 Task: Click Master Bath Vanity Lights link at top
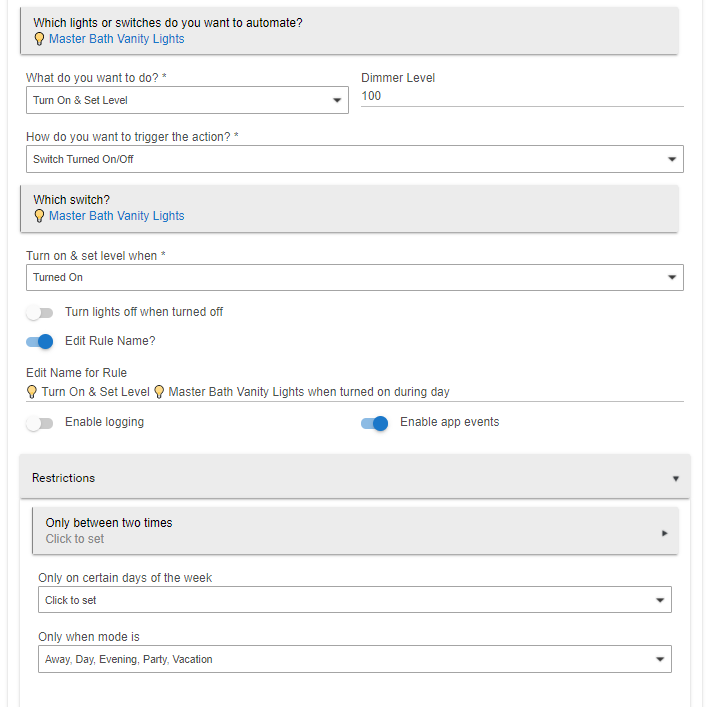point(117,39)
